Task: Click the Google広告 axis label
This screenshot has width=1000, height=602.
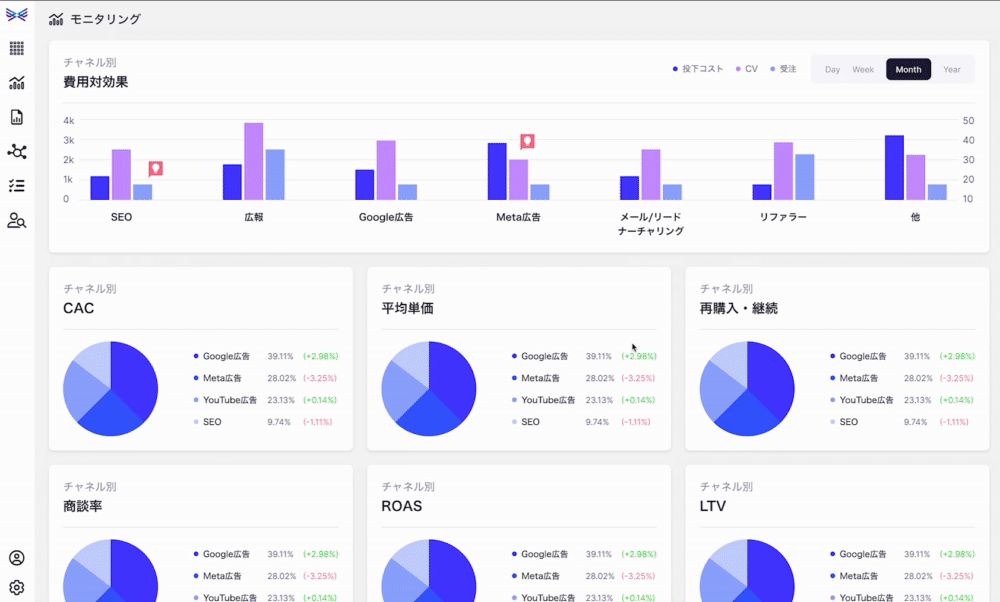Action: (x=386, y=217)
